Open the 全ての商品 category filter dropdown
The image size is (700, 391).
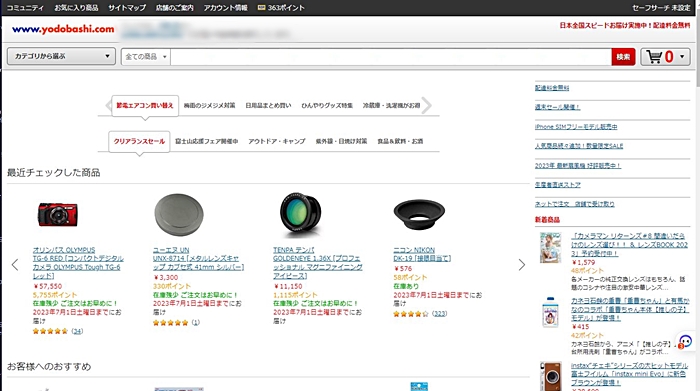coord(146,57)
